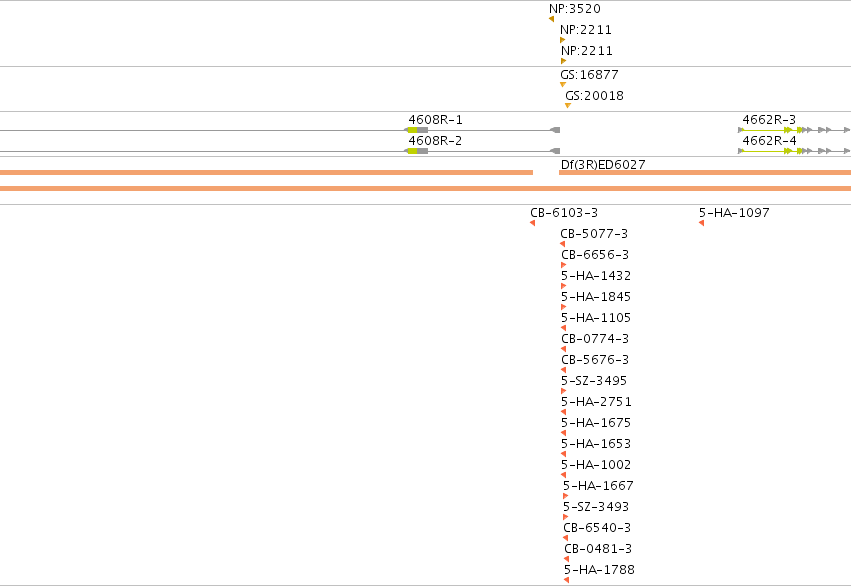Select the CB-0774-3 insertion label
This screenshot has height=586, width=851.
[595, 339]
